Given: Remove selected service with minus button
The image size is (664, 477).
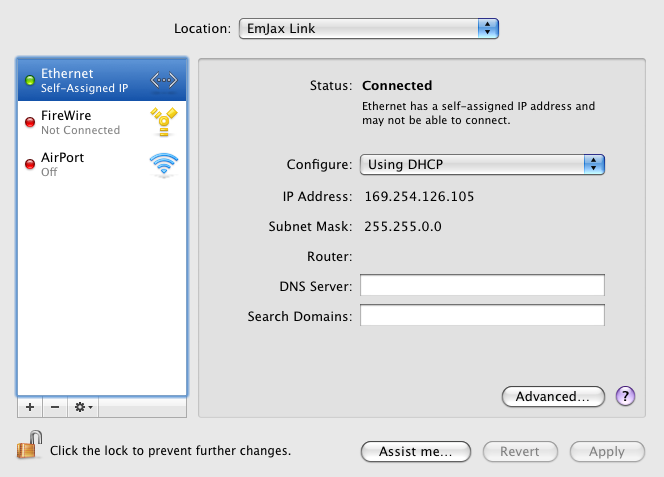Looking at the screenshot, I should point(55,407).
